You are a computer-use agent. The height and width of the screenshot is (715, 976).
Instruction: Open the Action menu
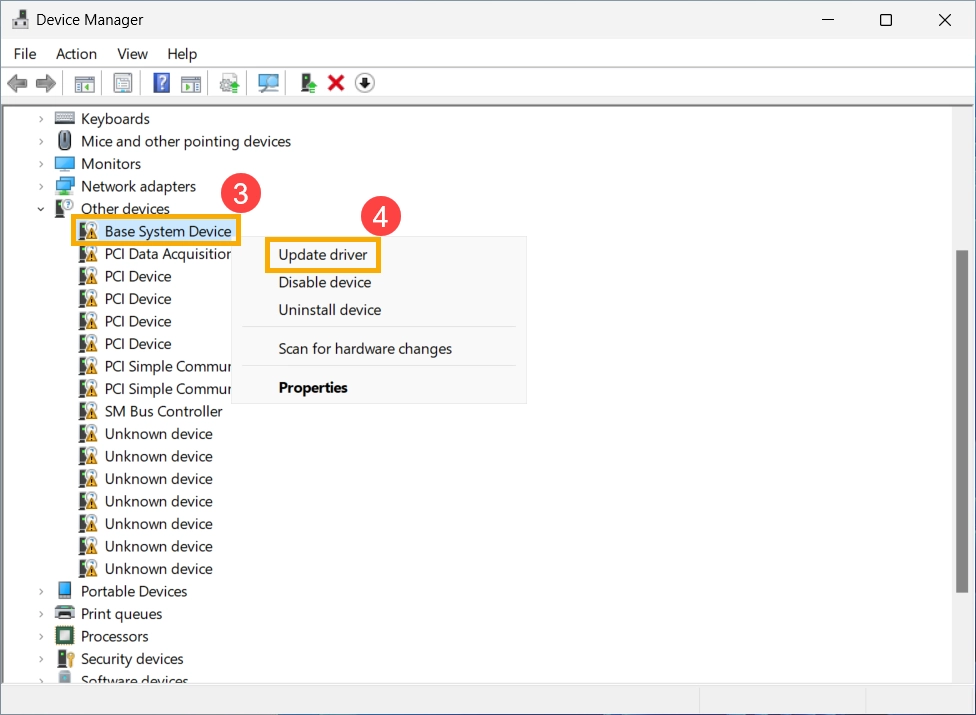(77, 54)
